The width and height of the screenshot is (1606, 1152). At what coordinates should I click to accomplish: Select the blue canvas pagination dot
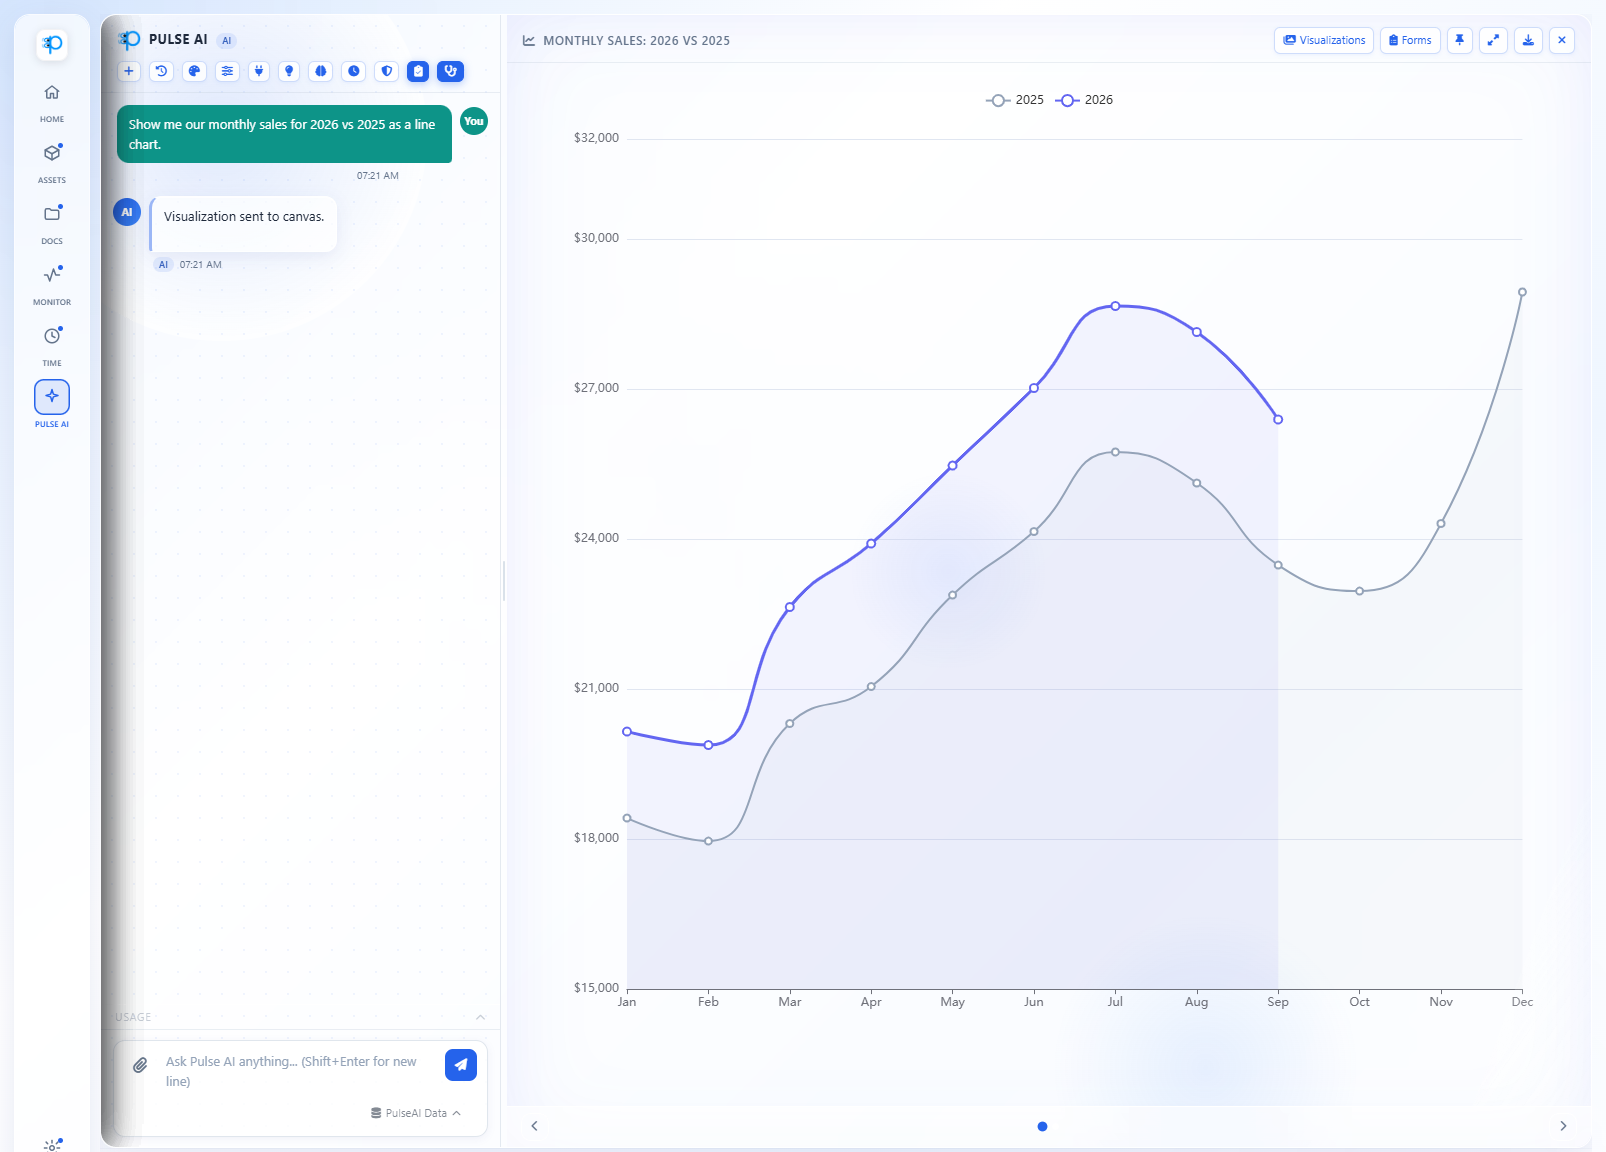1042,1126
